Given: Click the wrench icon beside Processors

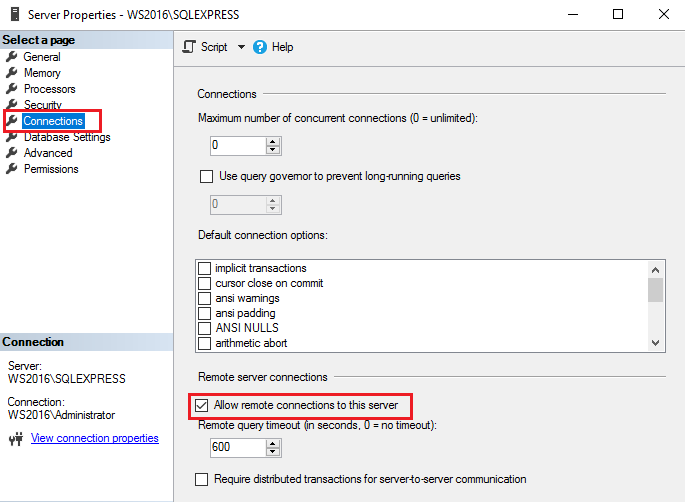Looking at the screenshot, I should [12, 89].
